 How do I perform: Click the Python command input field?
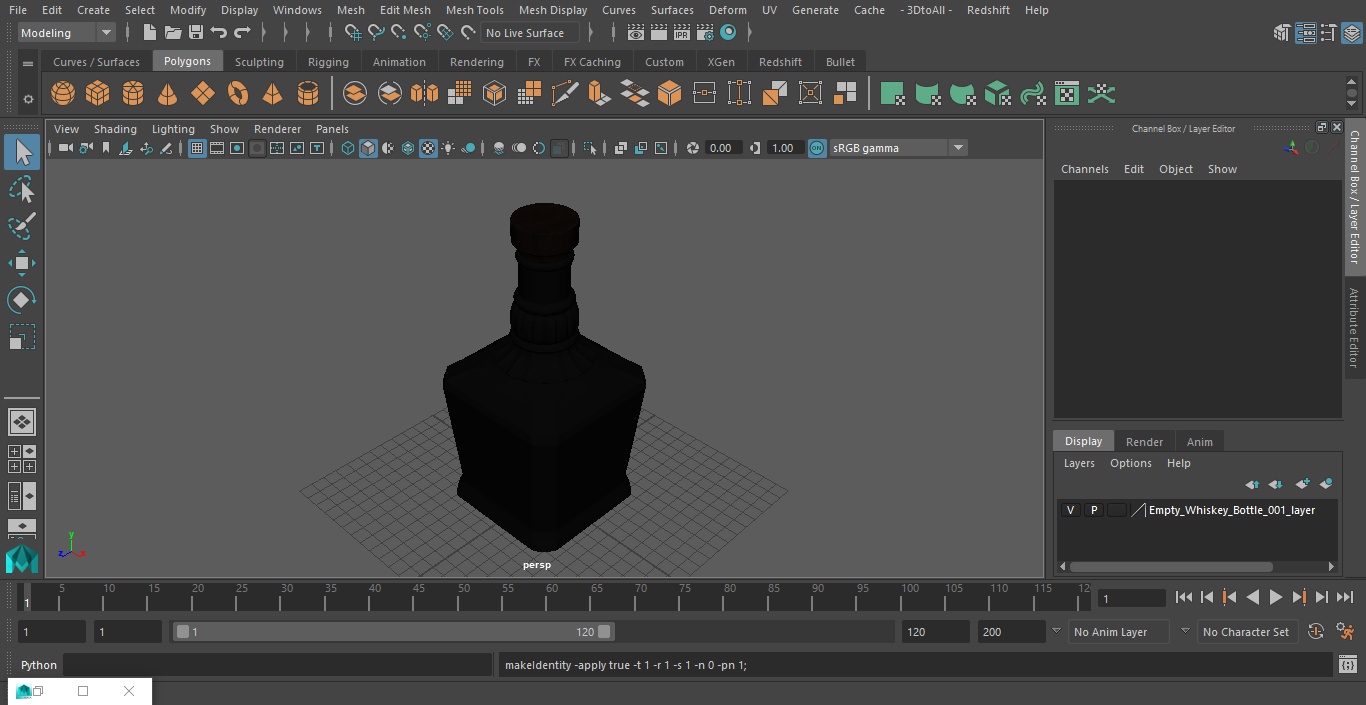[278, 665]
